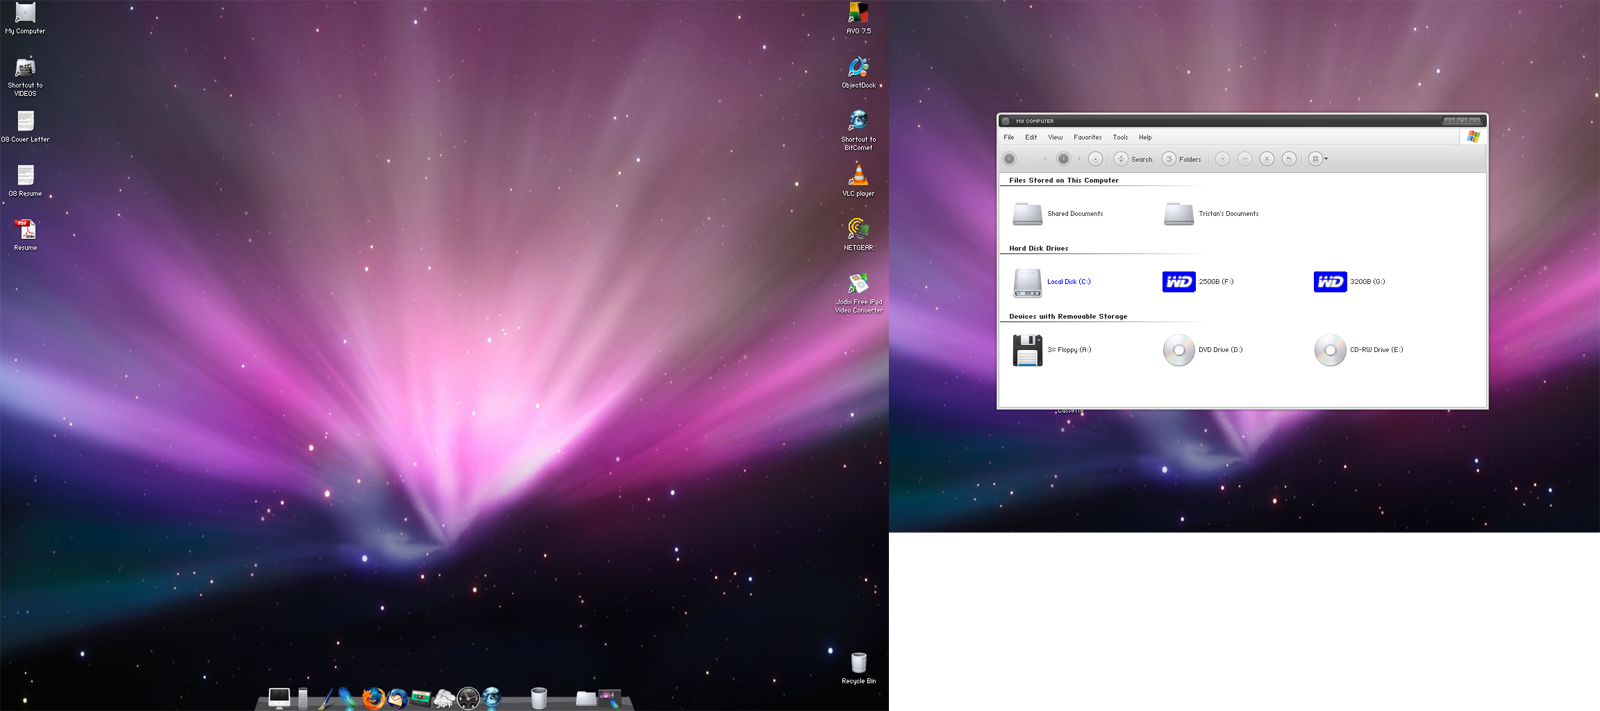Image resolution: width=1600 pixels, height=711 pixels.
Task: Click the Search toolbar button
Action: [1134, 159]
